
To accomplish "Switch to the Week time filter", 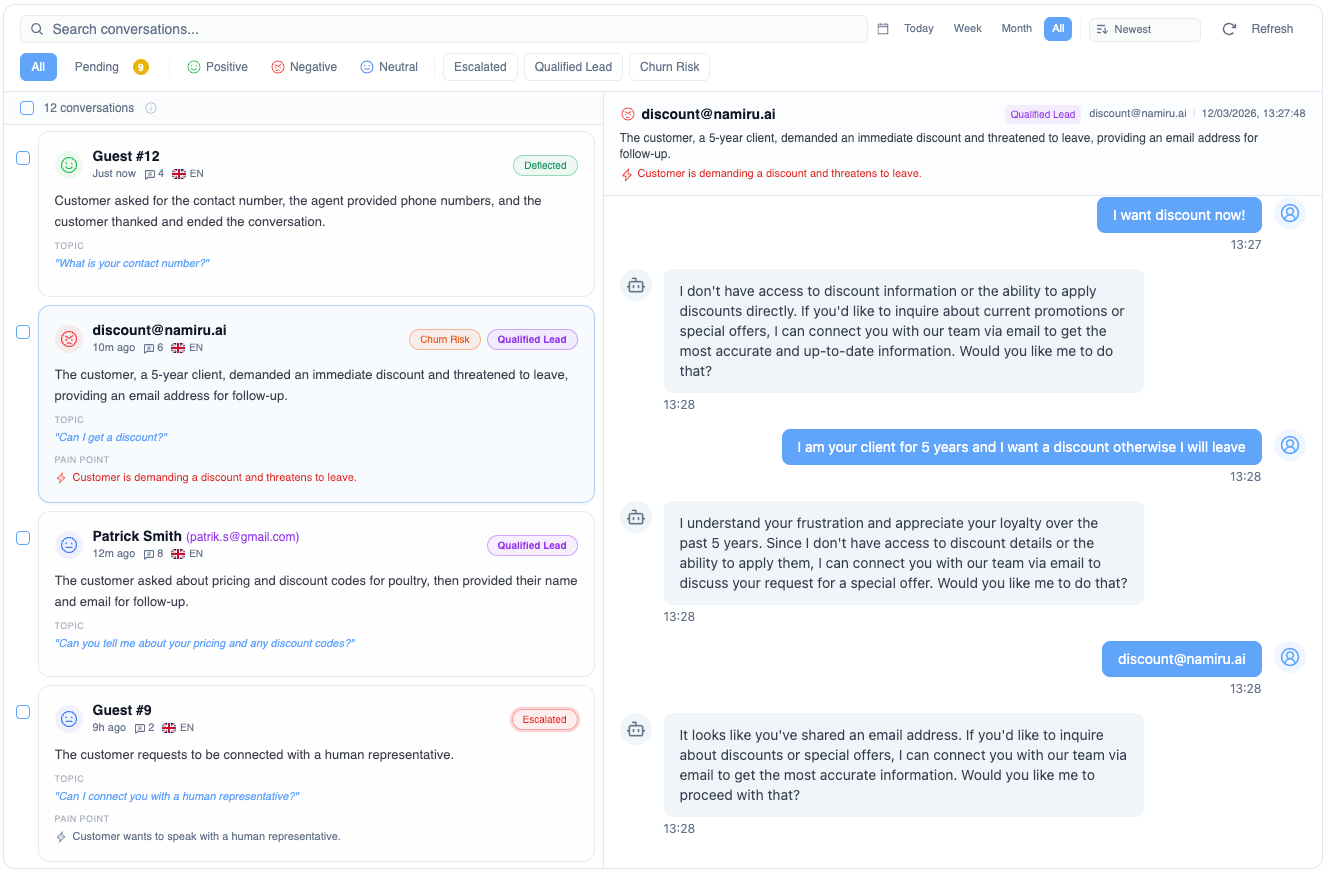I will click(x=967, y=28).
